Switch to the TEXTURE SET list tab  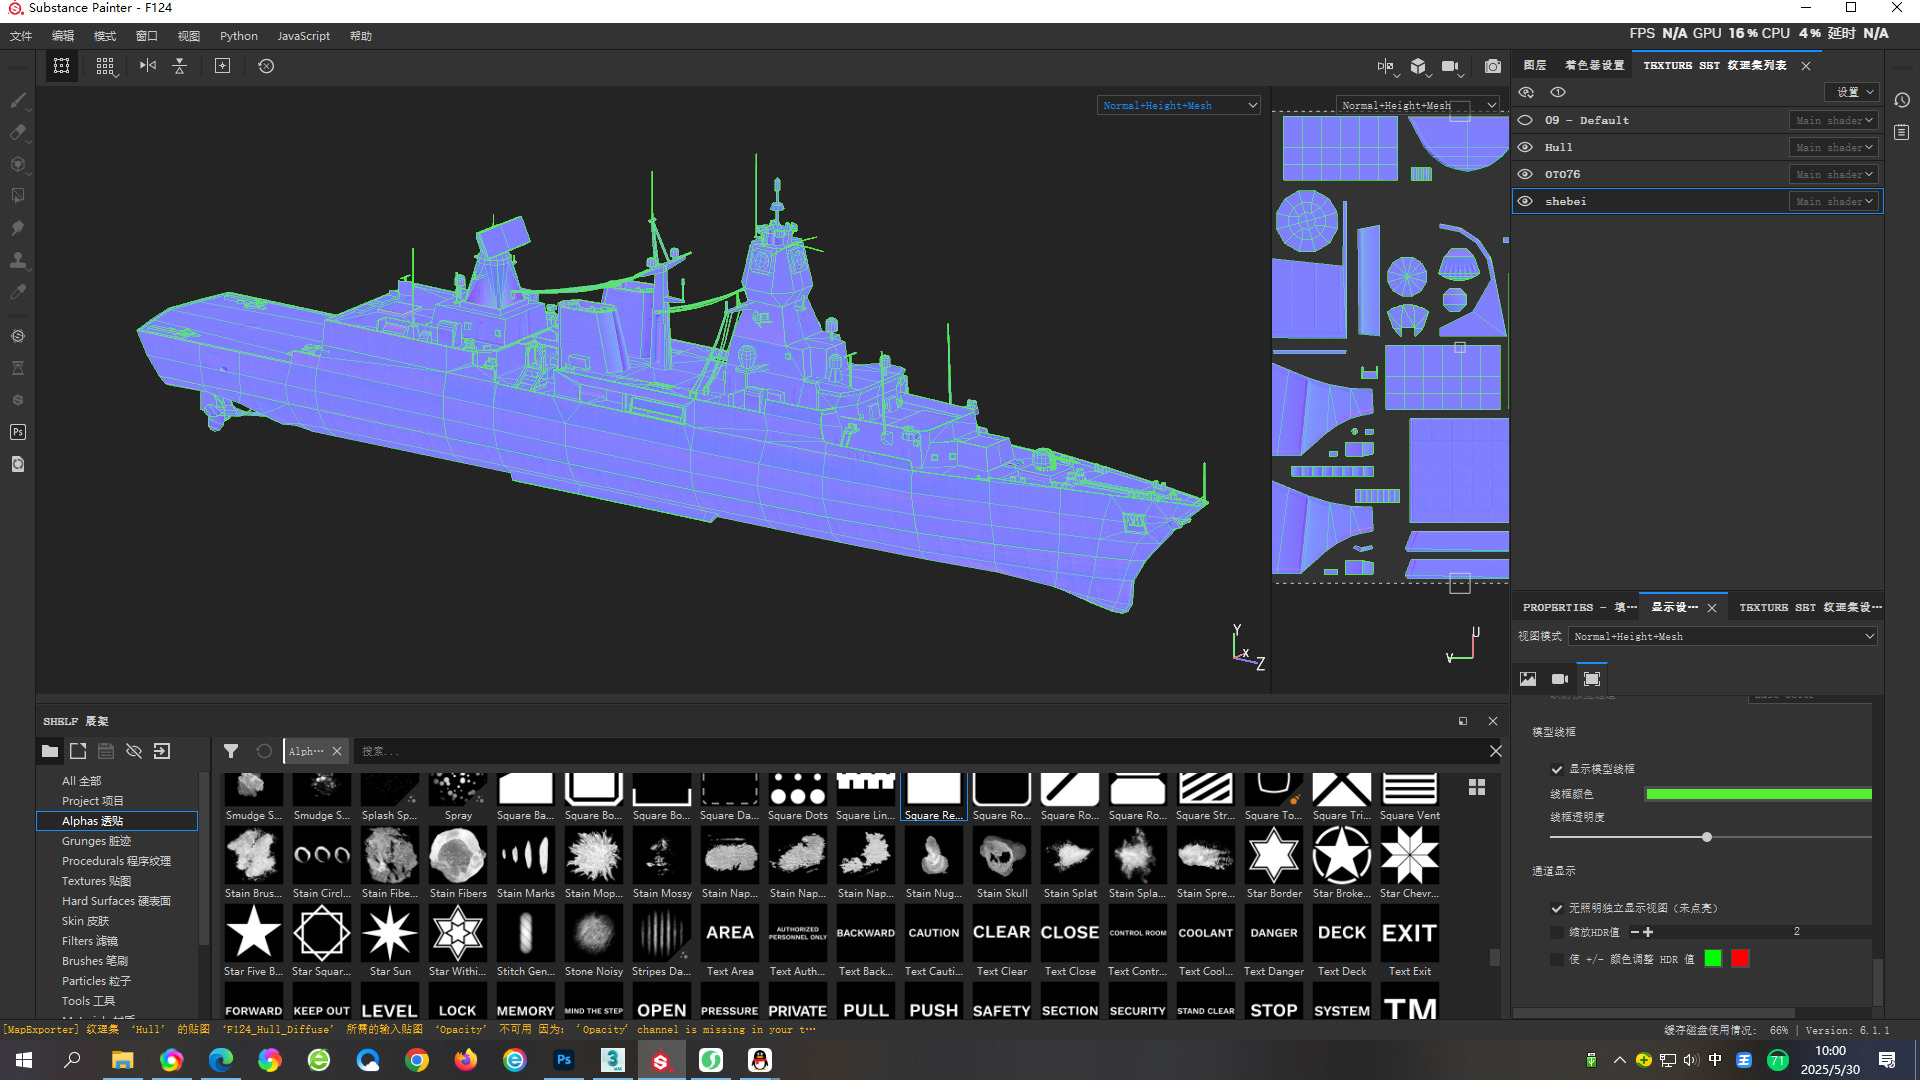(1714, 65)
